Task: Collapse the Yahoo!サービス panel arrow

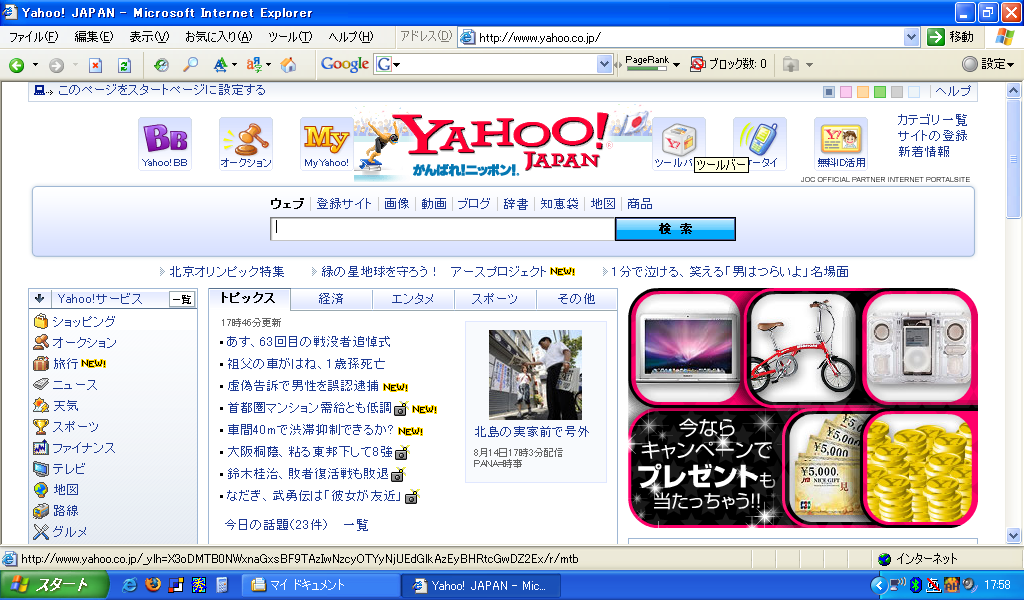Action: 39,298
